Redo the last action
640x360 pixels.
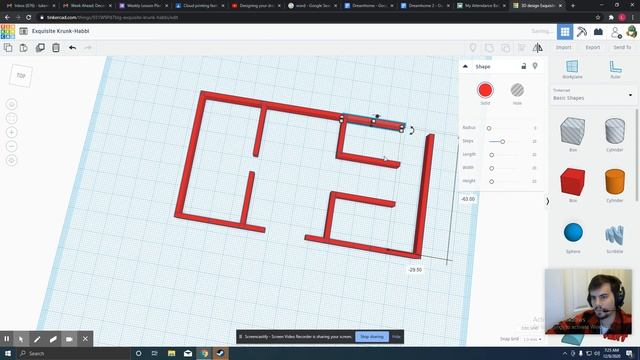(x=88, y=48)
